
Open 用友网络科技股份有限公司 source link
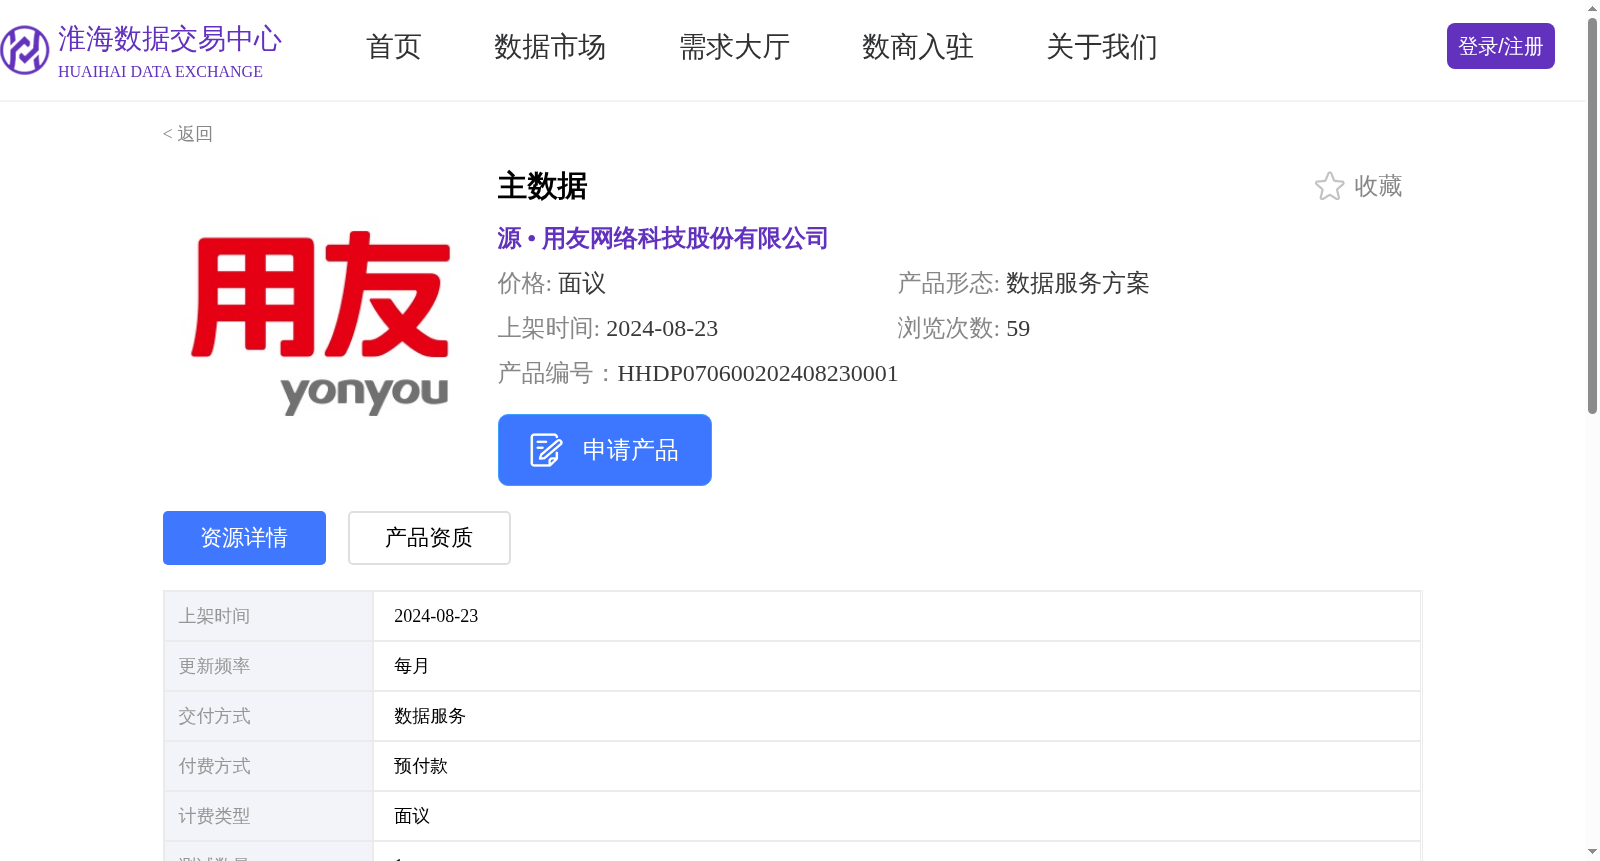[663, 238]
